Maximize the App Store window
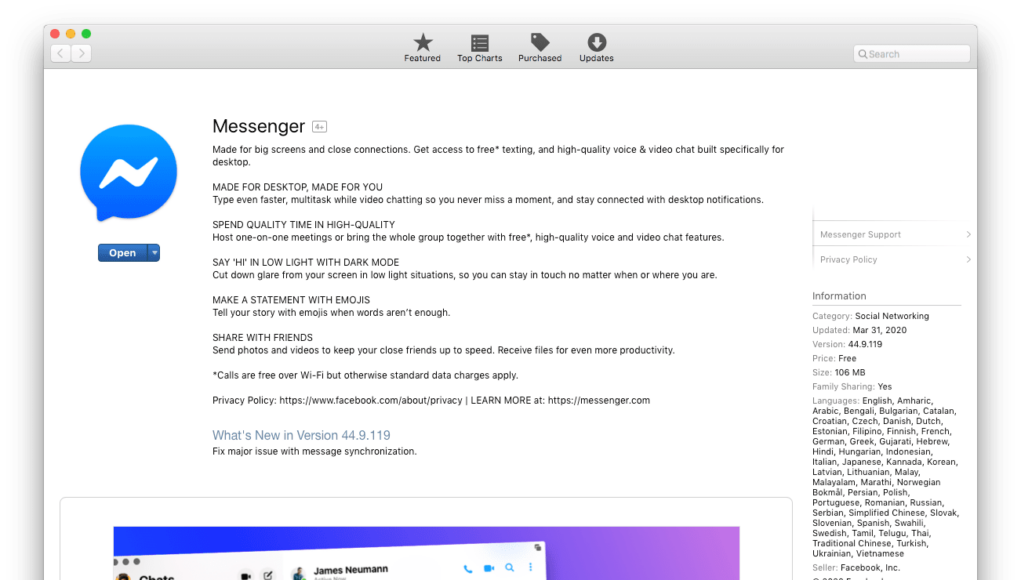This screenshot has height=580, width=1021. click(86, 34)
